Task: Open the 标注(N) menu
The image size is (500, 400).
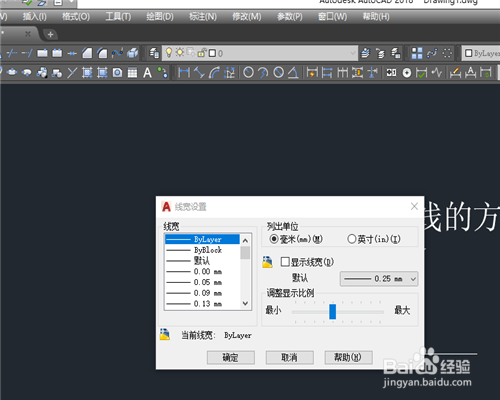Action: coord(203,16)
